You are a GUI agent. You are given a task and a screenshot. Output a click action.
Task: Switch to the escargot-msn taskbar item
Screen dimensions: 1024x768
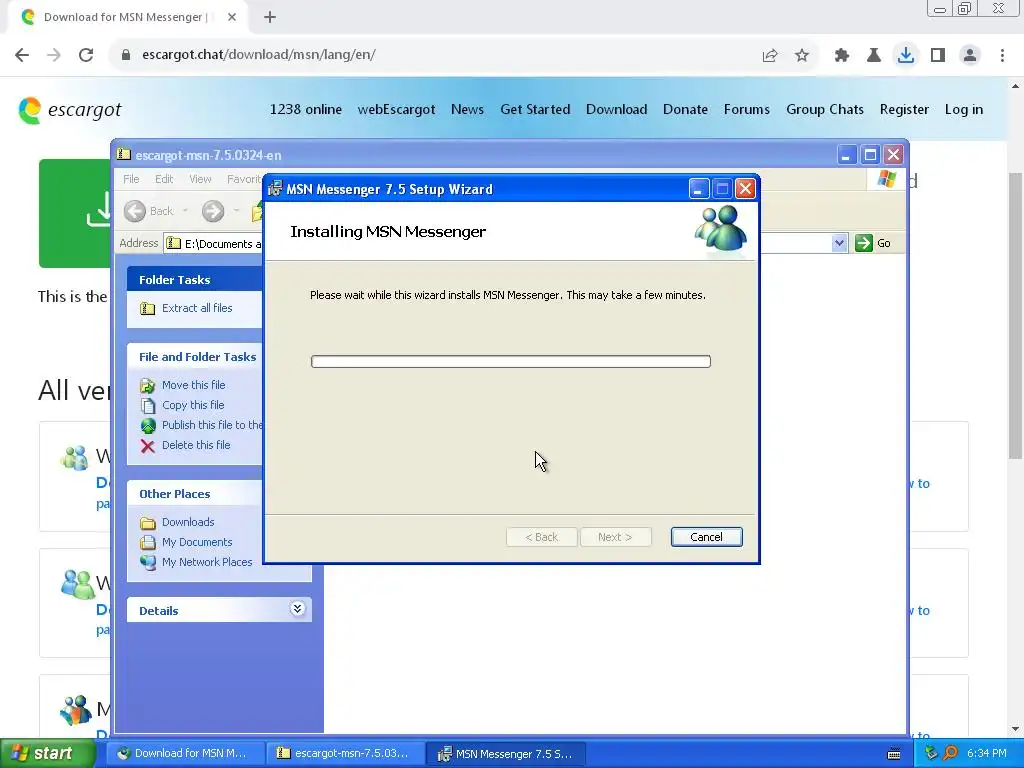coord(345,754)
